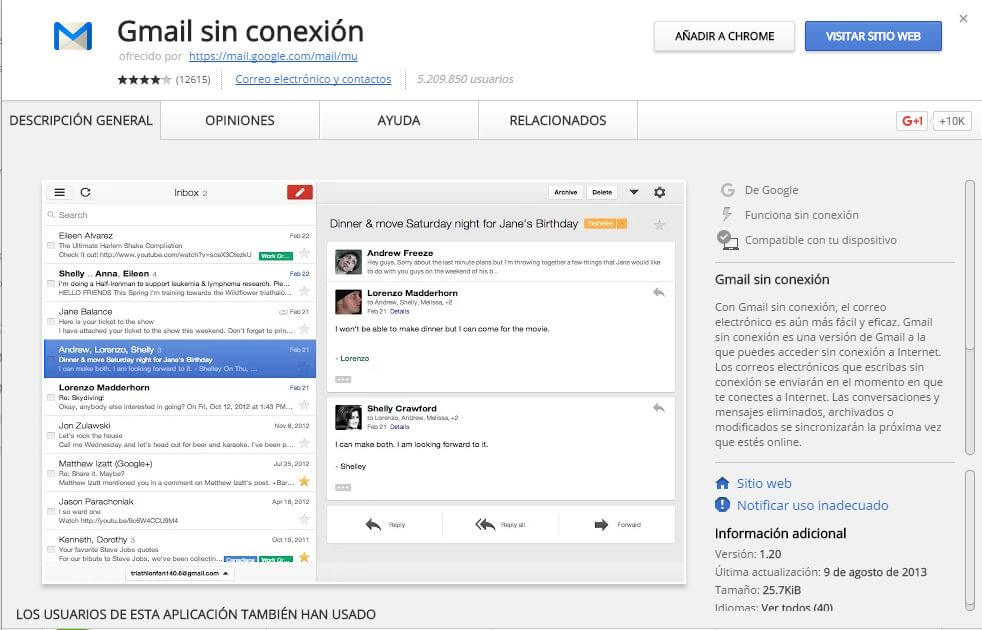Show Details of Lorenzo Madderhorn's message

coord(400,311)
